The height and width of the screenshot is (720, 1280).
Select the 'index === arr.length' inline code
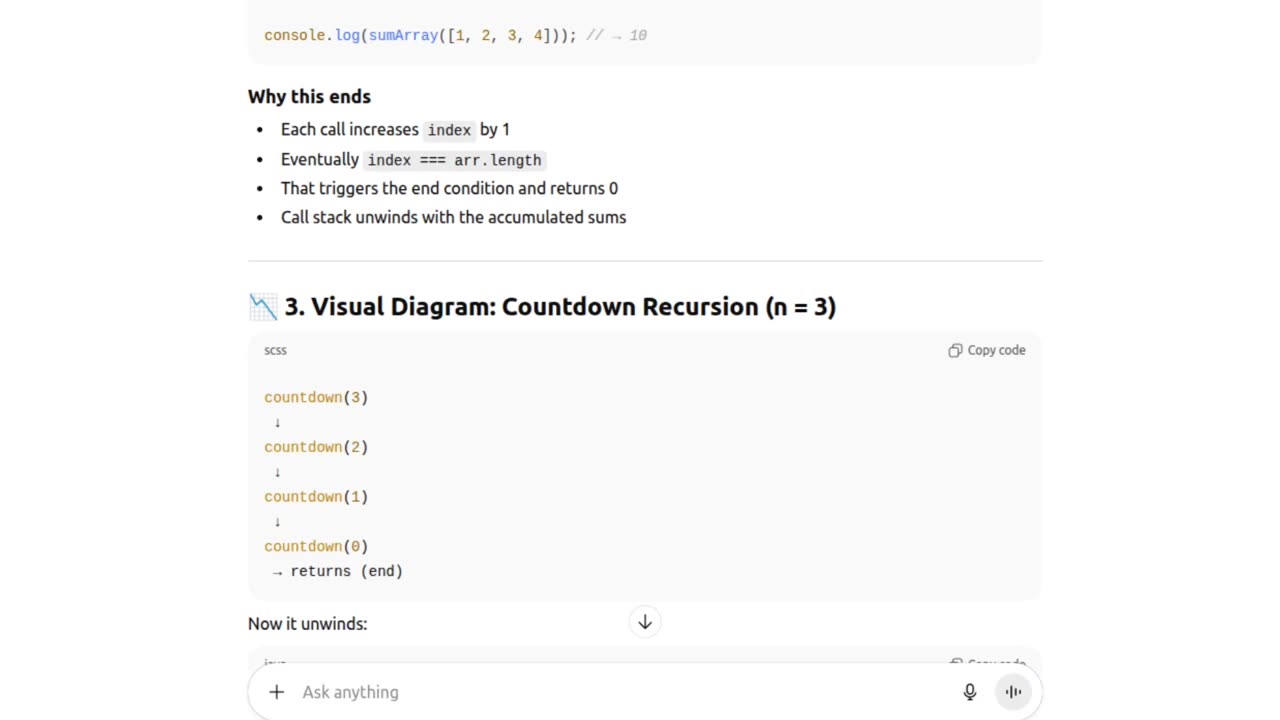454,160
